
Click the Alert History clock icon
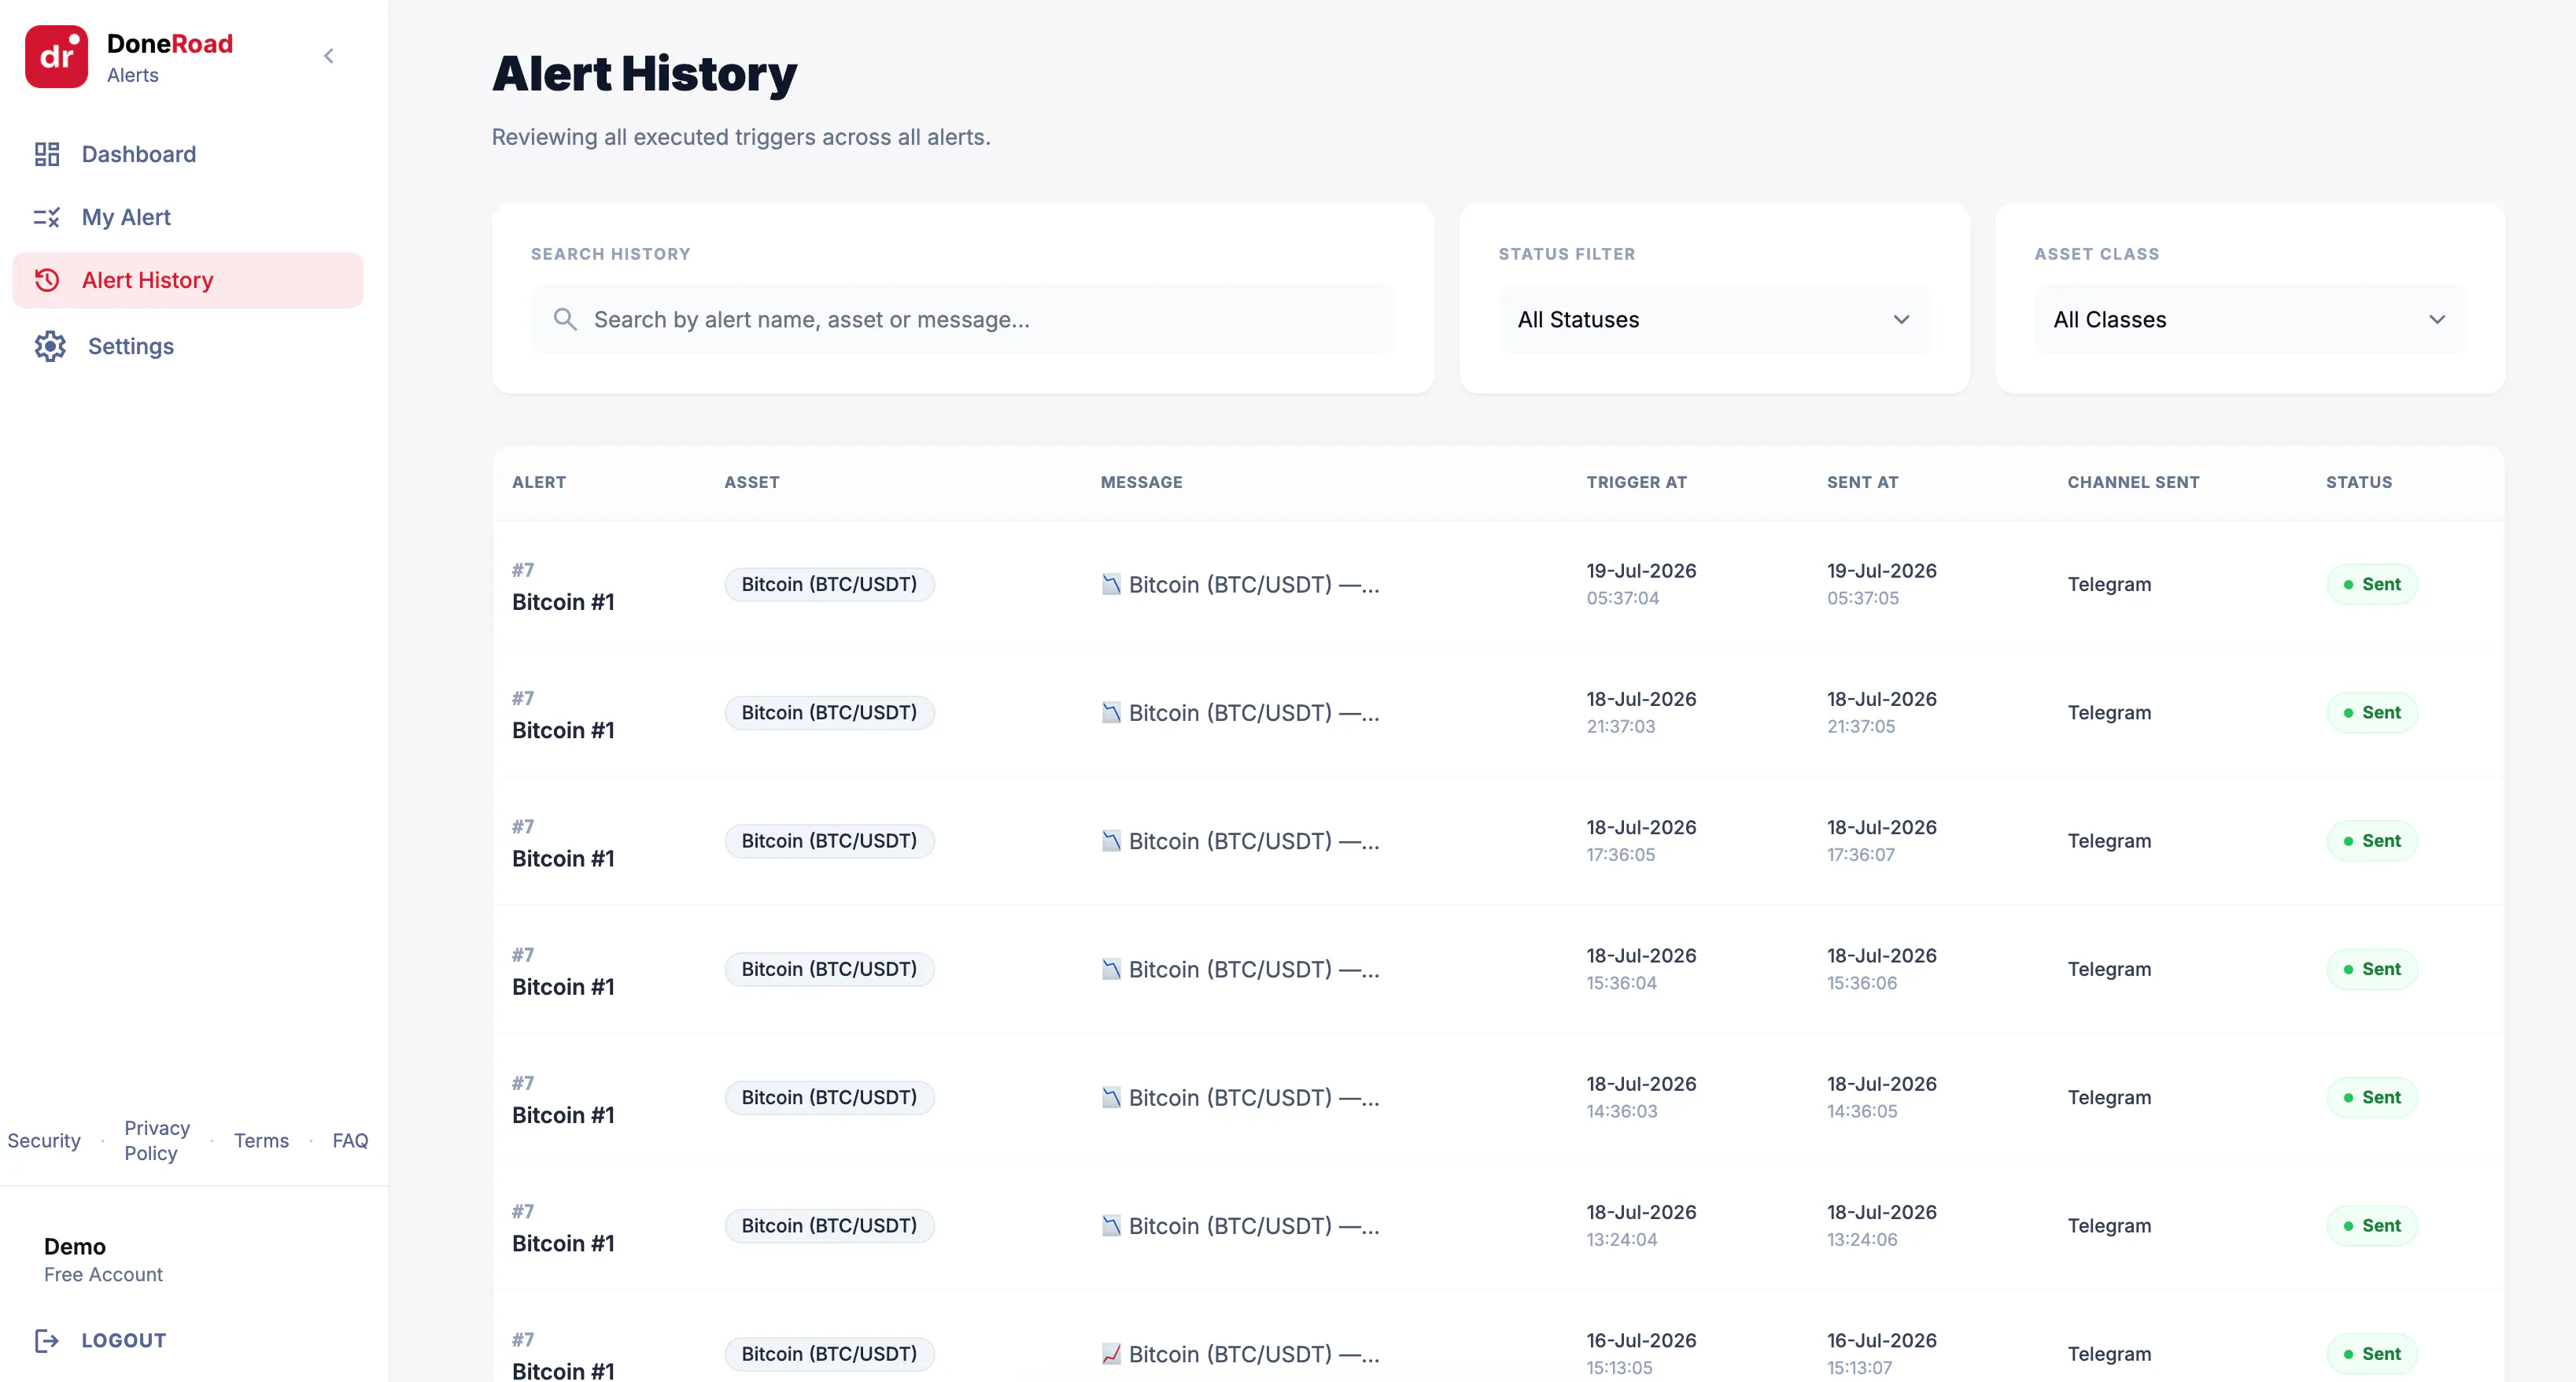[x=47, y=280]
